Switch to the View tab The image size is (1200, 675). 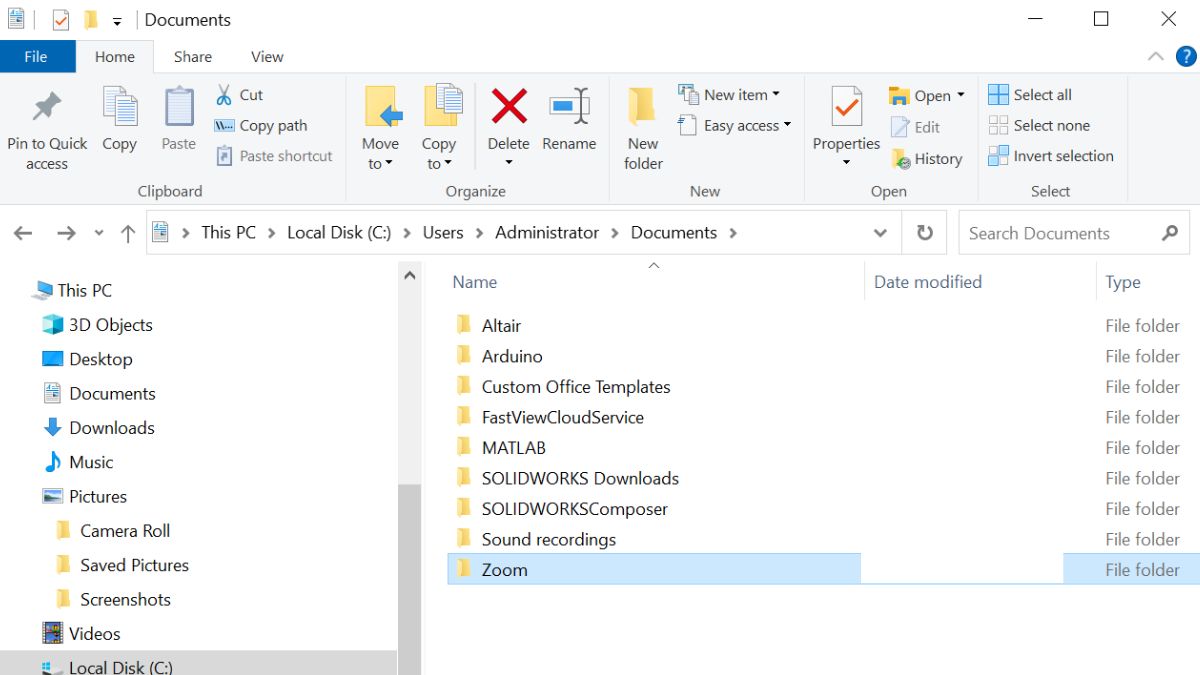pos(267,57)
